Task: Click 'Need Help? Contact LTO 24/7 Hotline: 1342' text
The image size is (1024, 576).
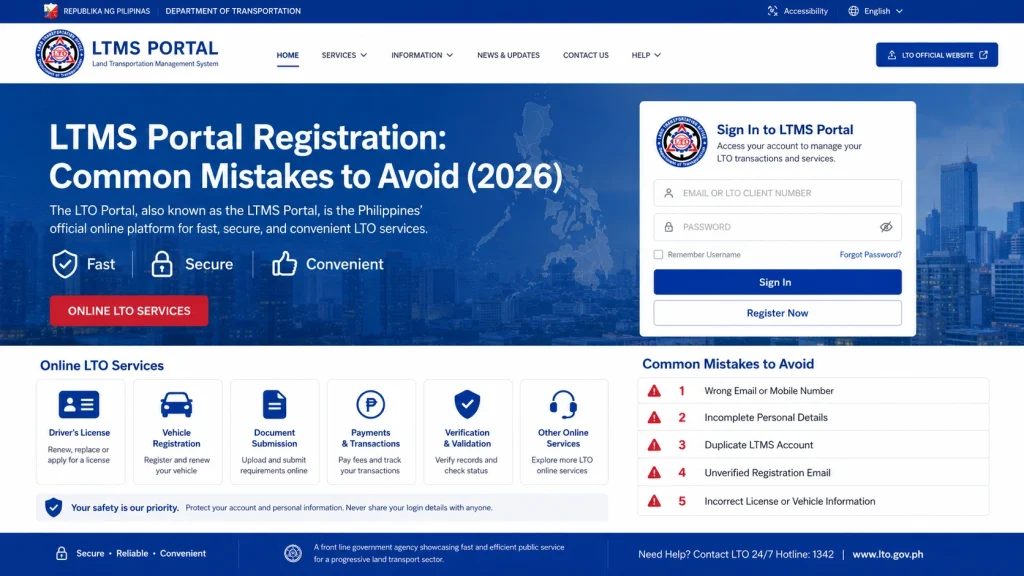Action: tap(736, 554)
